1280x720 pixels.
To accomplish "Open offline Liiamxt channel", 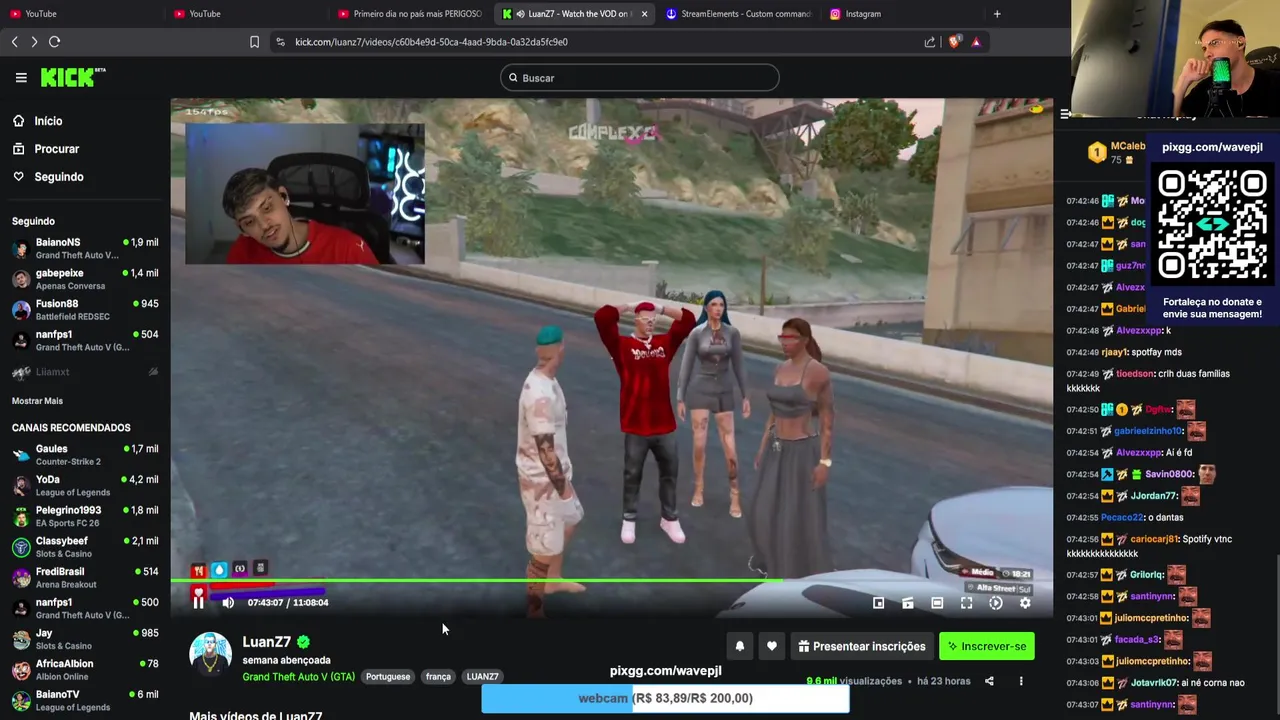I will point(85,372).
